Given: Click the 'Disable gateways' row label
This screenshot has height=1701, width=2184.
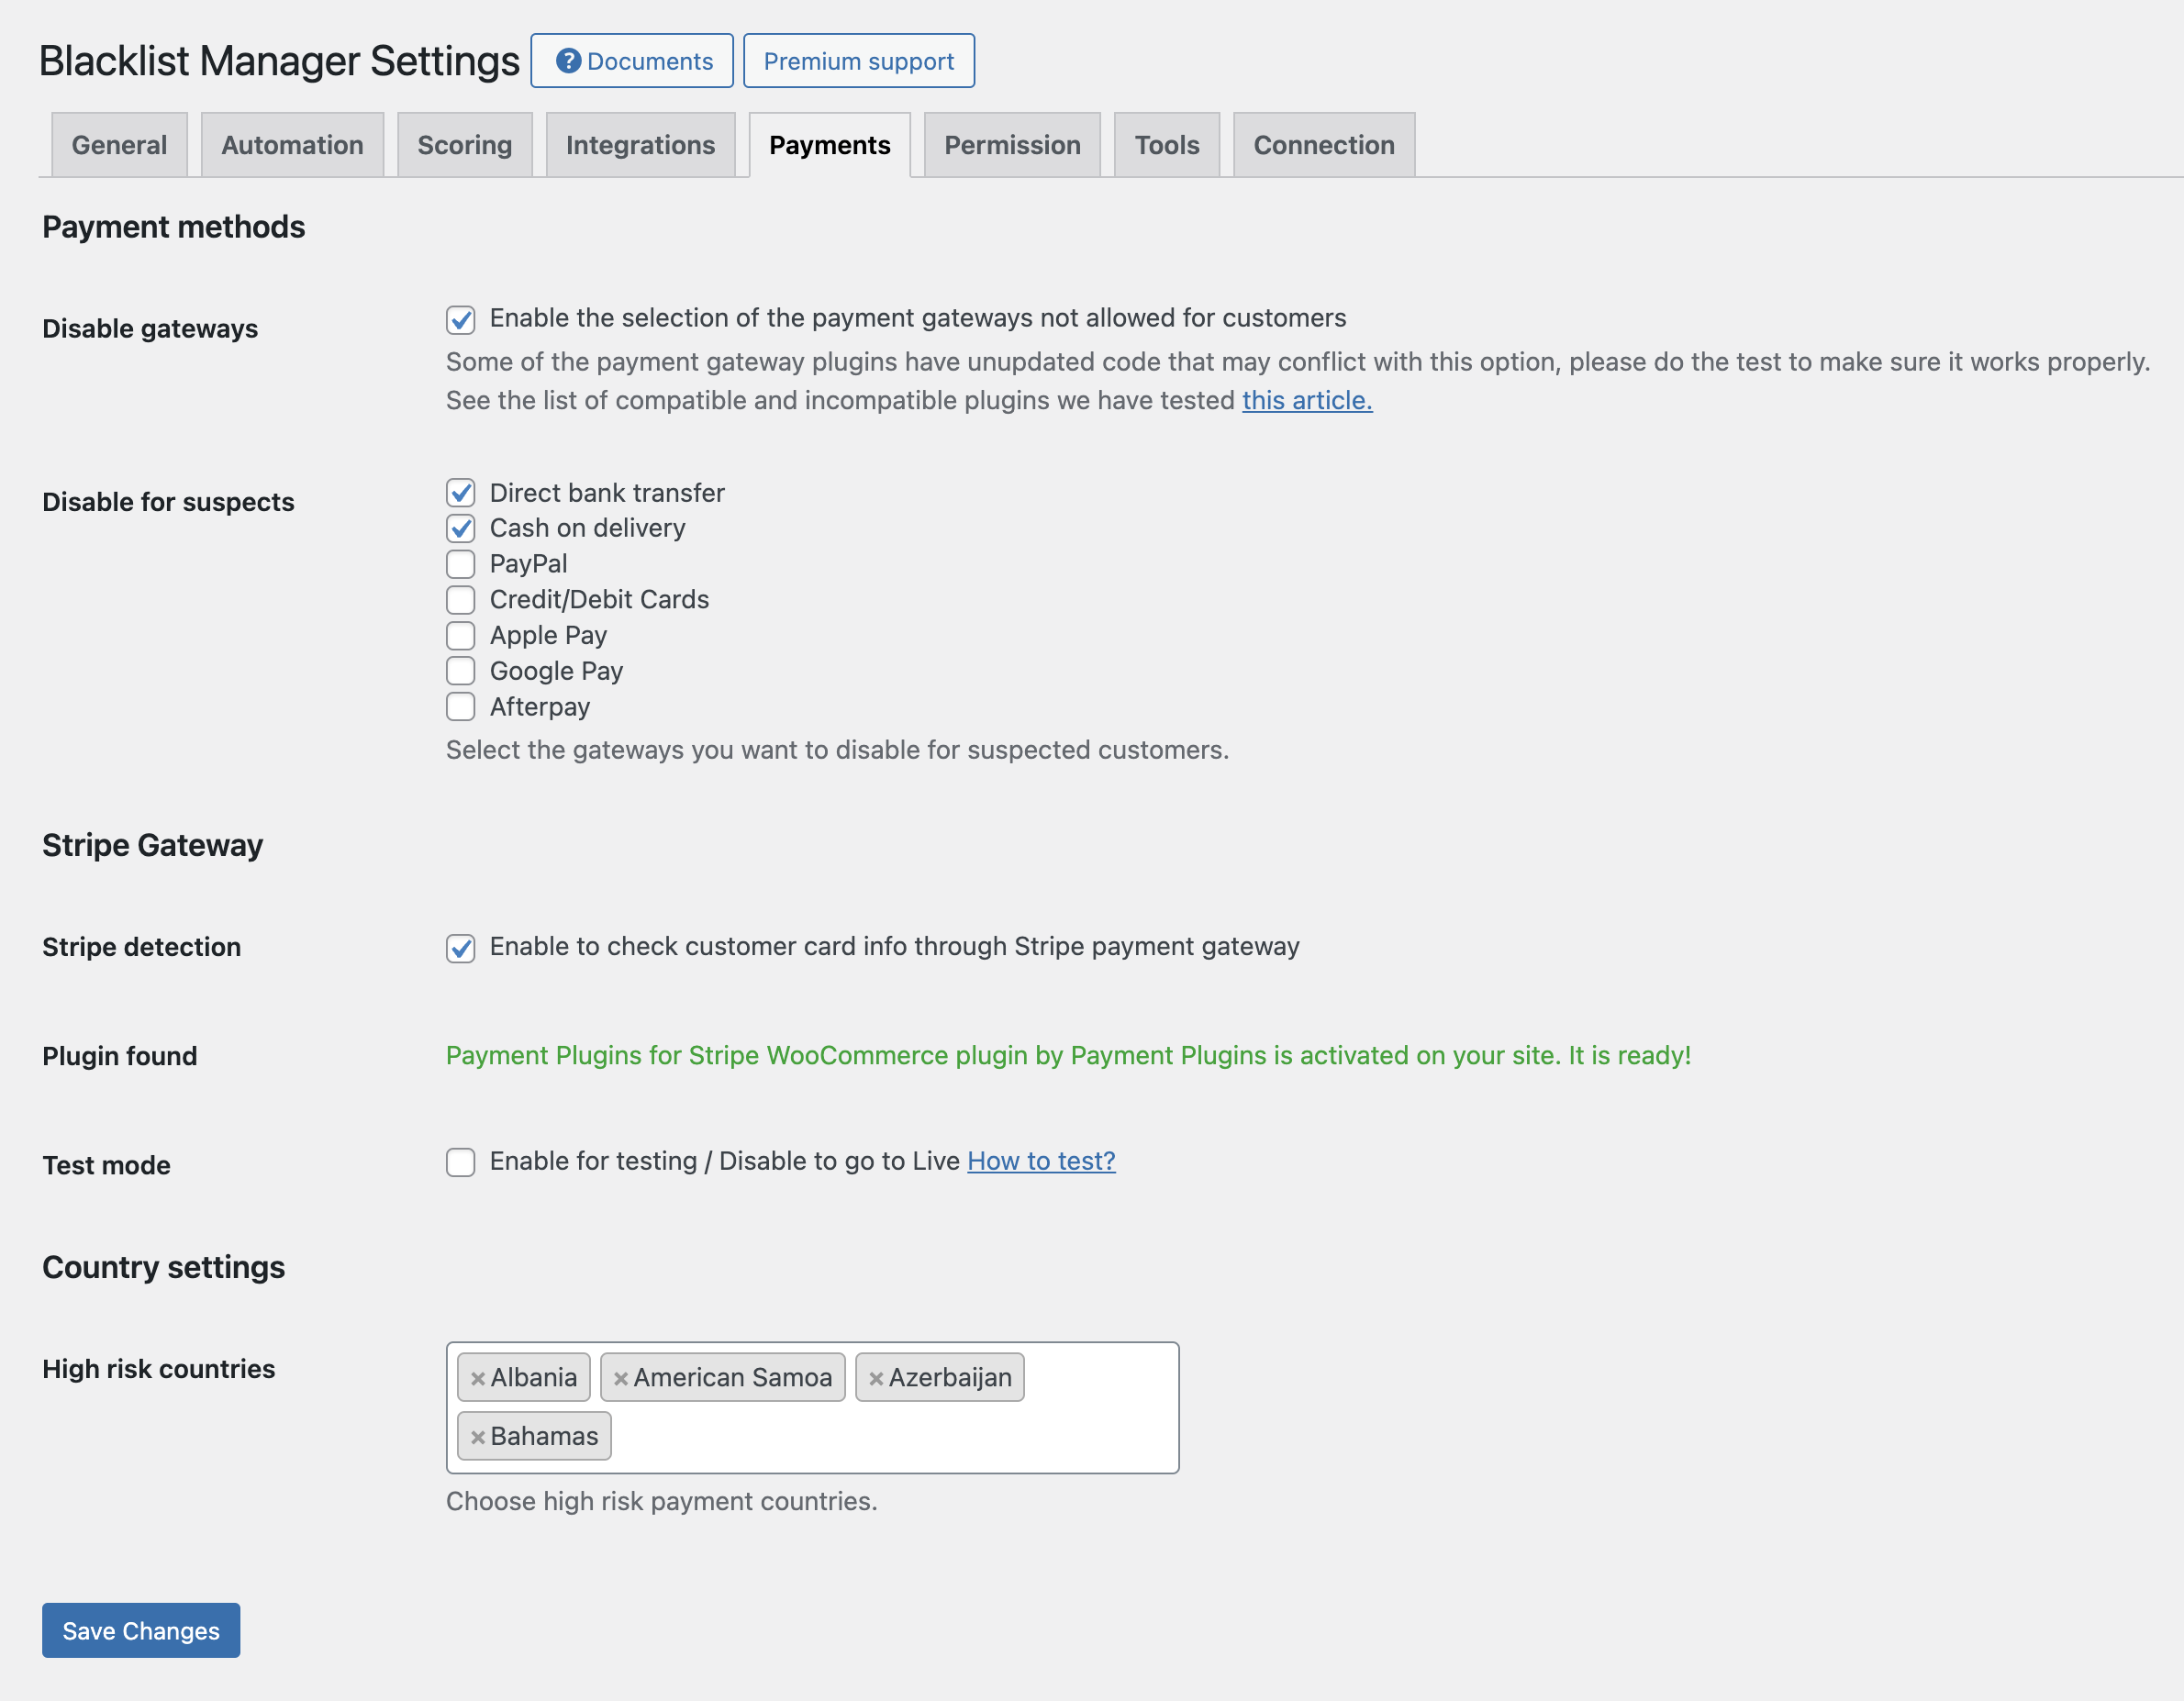Looking at the screenshot, I should tap(150, 329).
